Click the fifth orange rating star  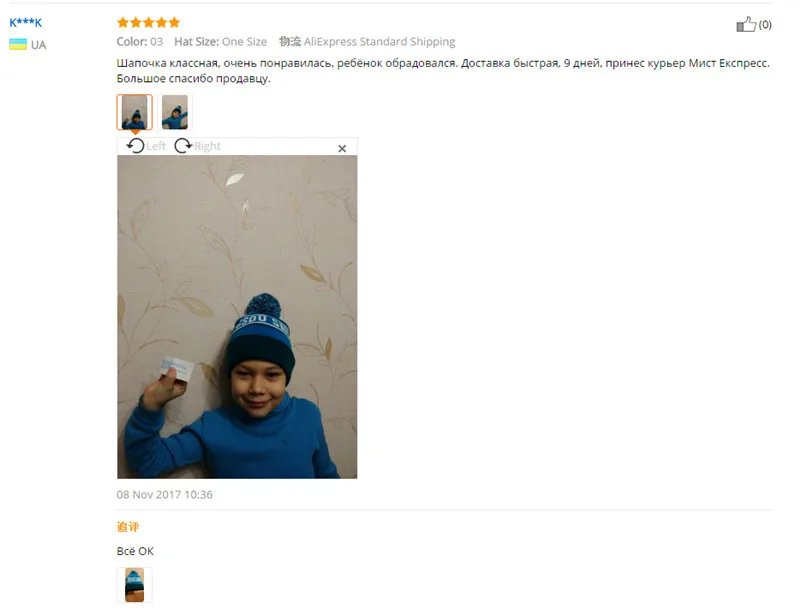click(x=174, y=22)
